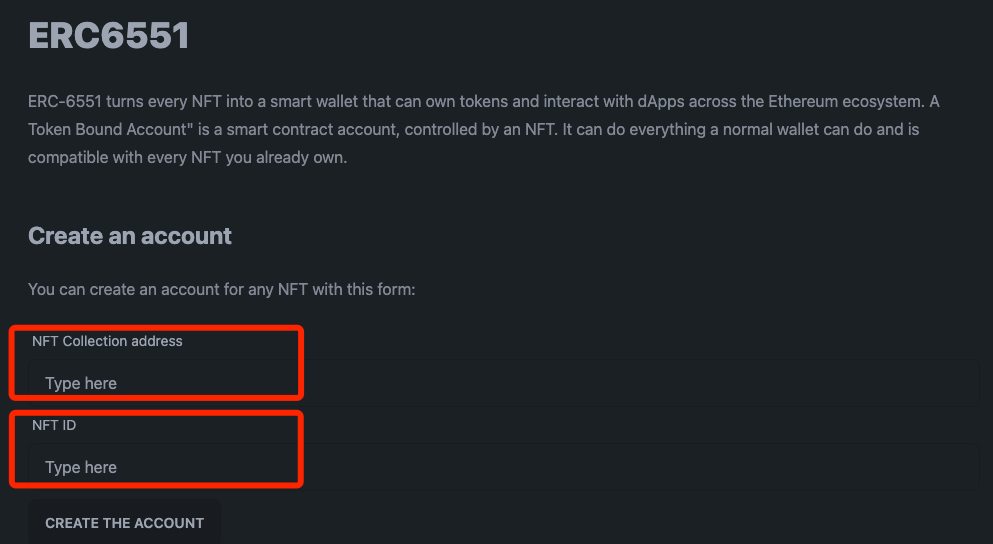Focus the NFT ID input field

pos(500,467)
